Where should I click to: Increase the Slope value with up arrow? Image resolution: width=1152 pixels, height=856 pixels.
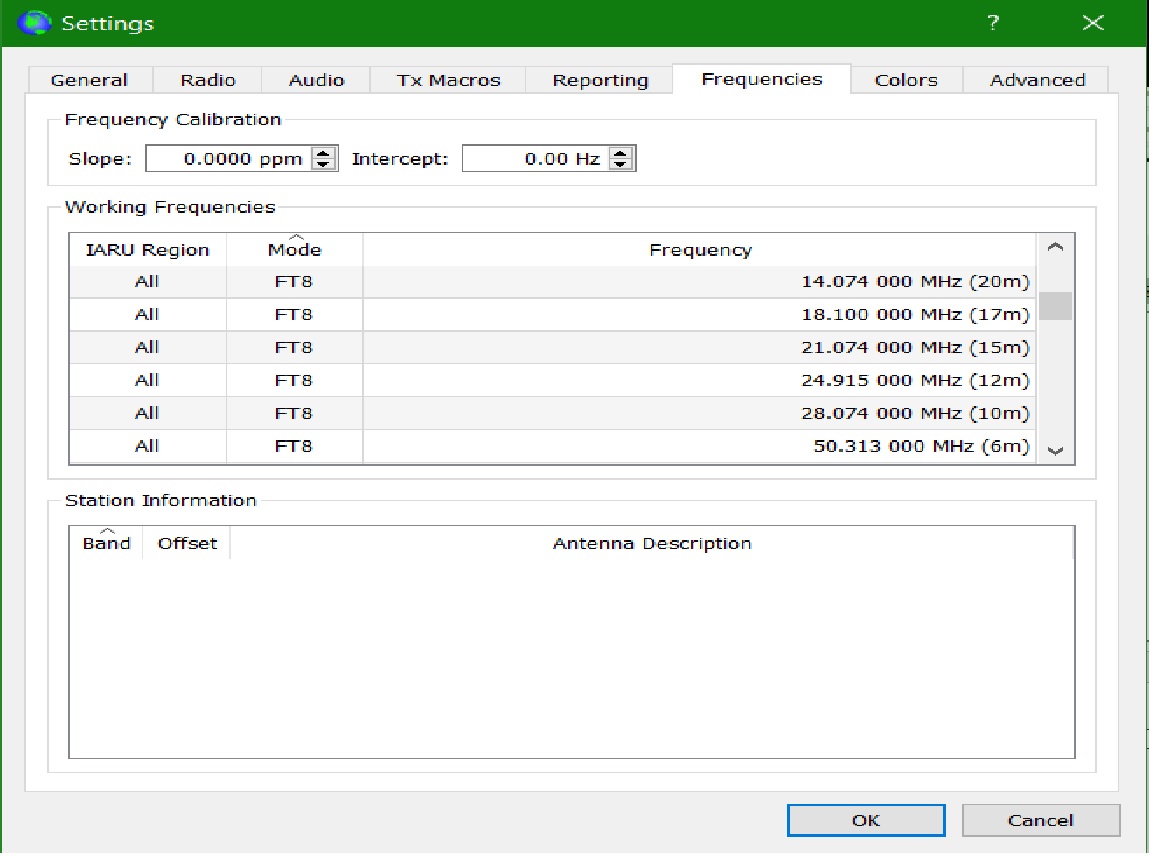point(324,153)
